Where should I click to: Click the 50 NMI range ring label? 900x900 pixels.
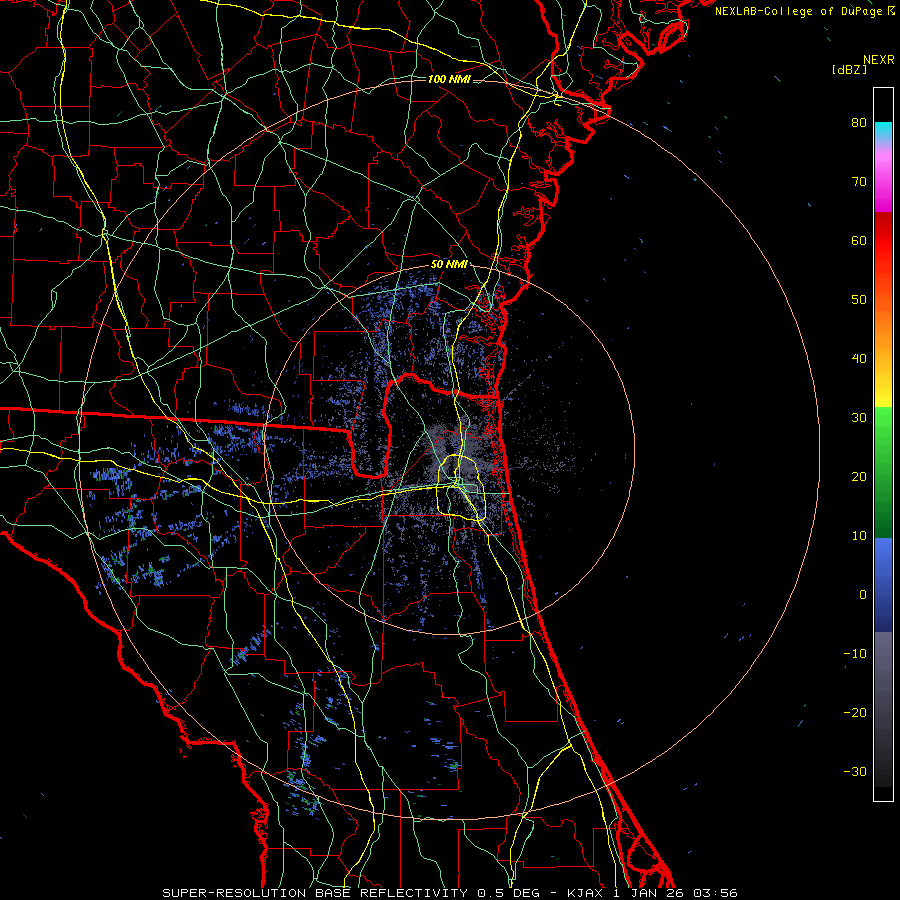pyautogui.click(x=449, y=265)
